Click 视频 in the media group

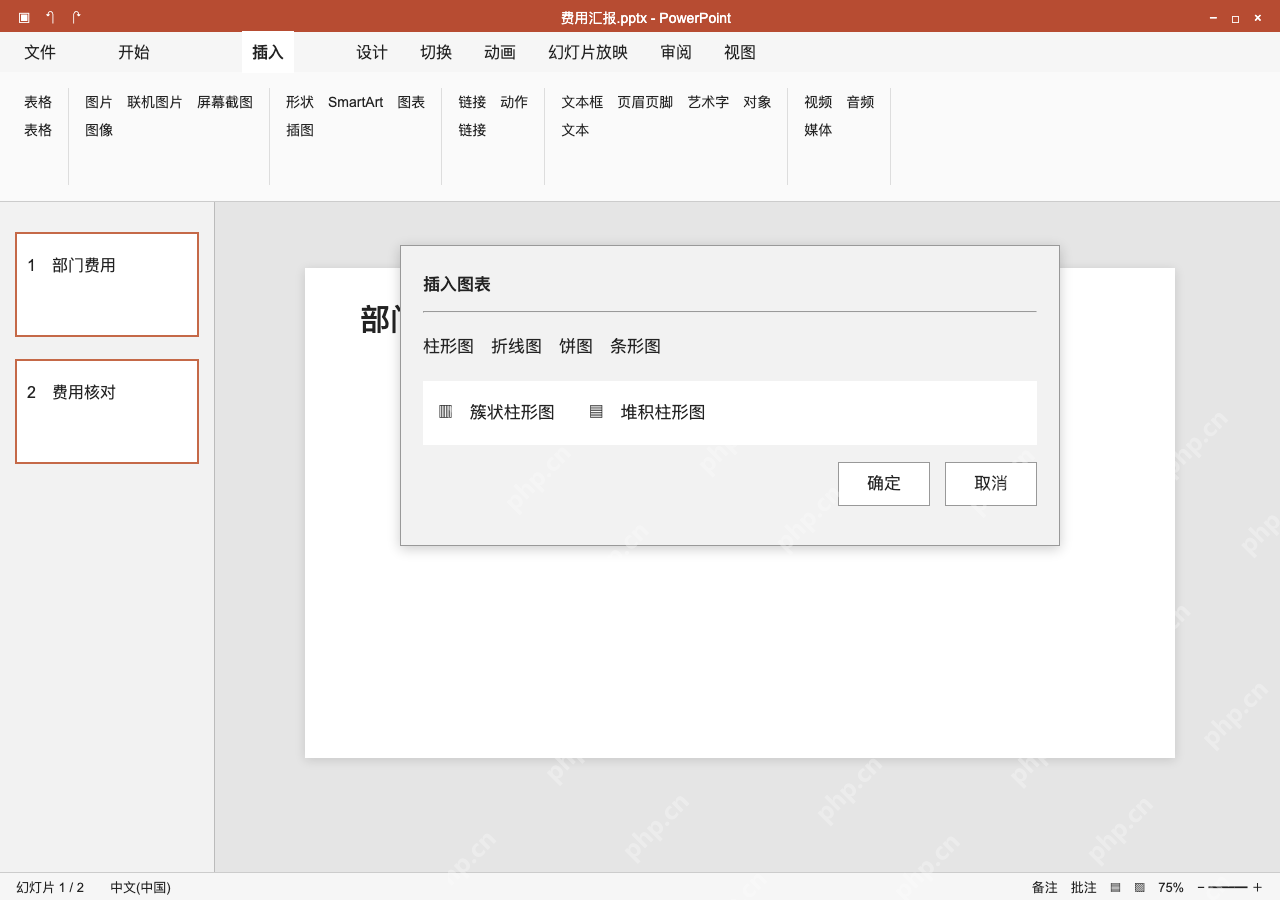818,102
